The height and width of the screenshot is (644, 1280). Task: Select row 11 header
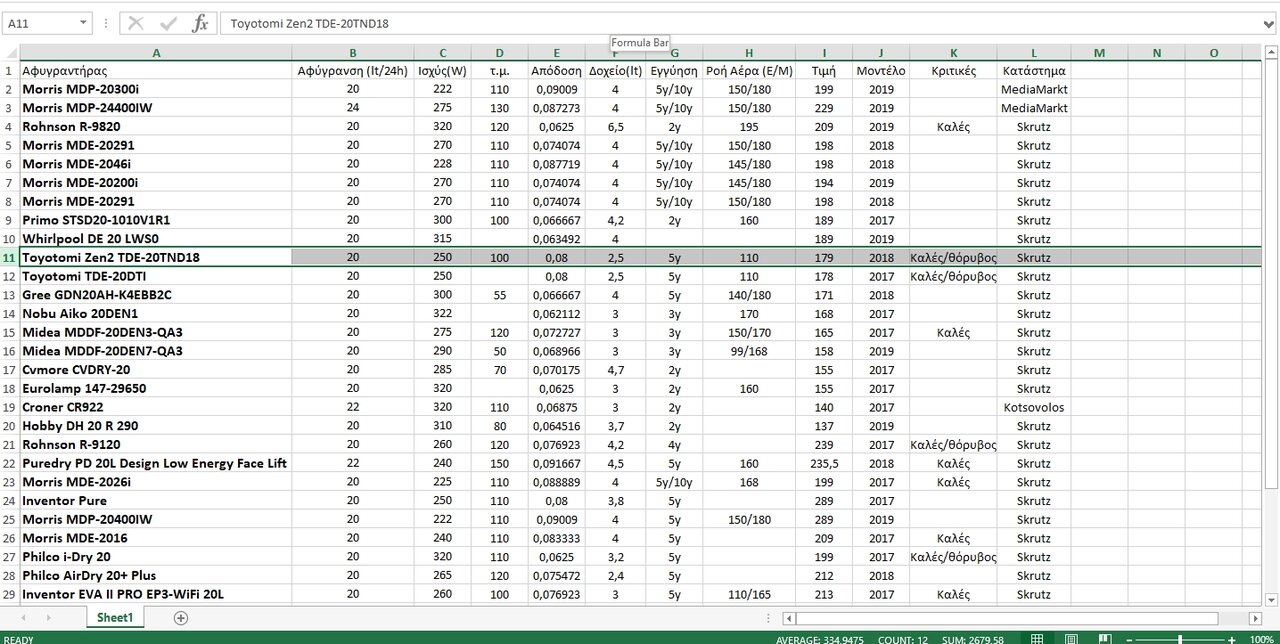tap(10, 258)
